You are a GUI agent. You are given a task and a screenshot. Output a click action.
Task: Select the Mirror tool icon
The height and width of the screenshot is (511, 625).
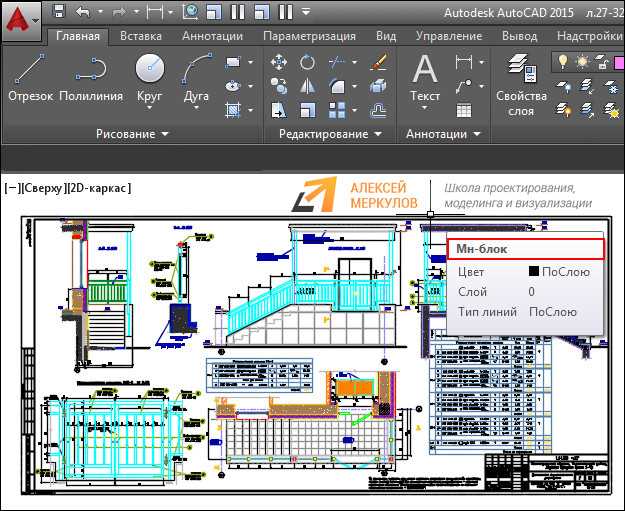coord(307,86)
